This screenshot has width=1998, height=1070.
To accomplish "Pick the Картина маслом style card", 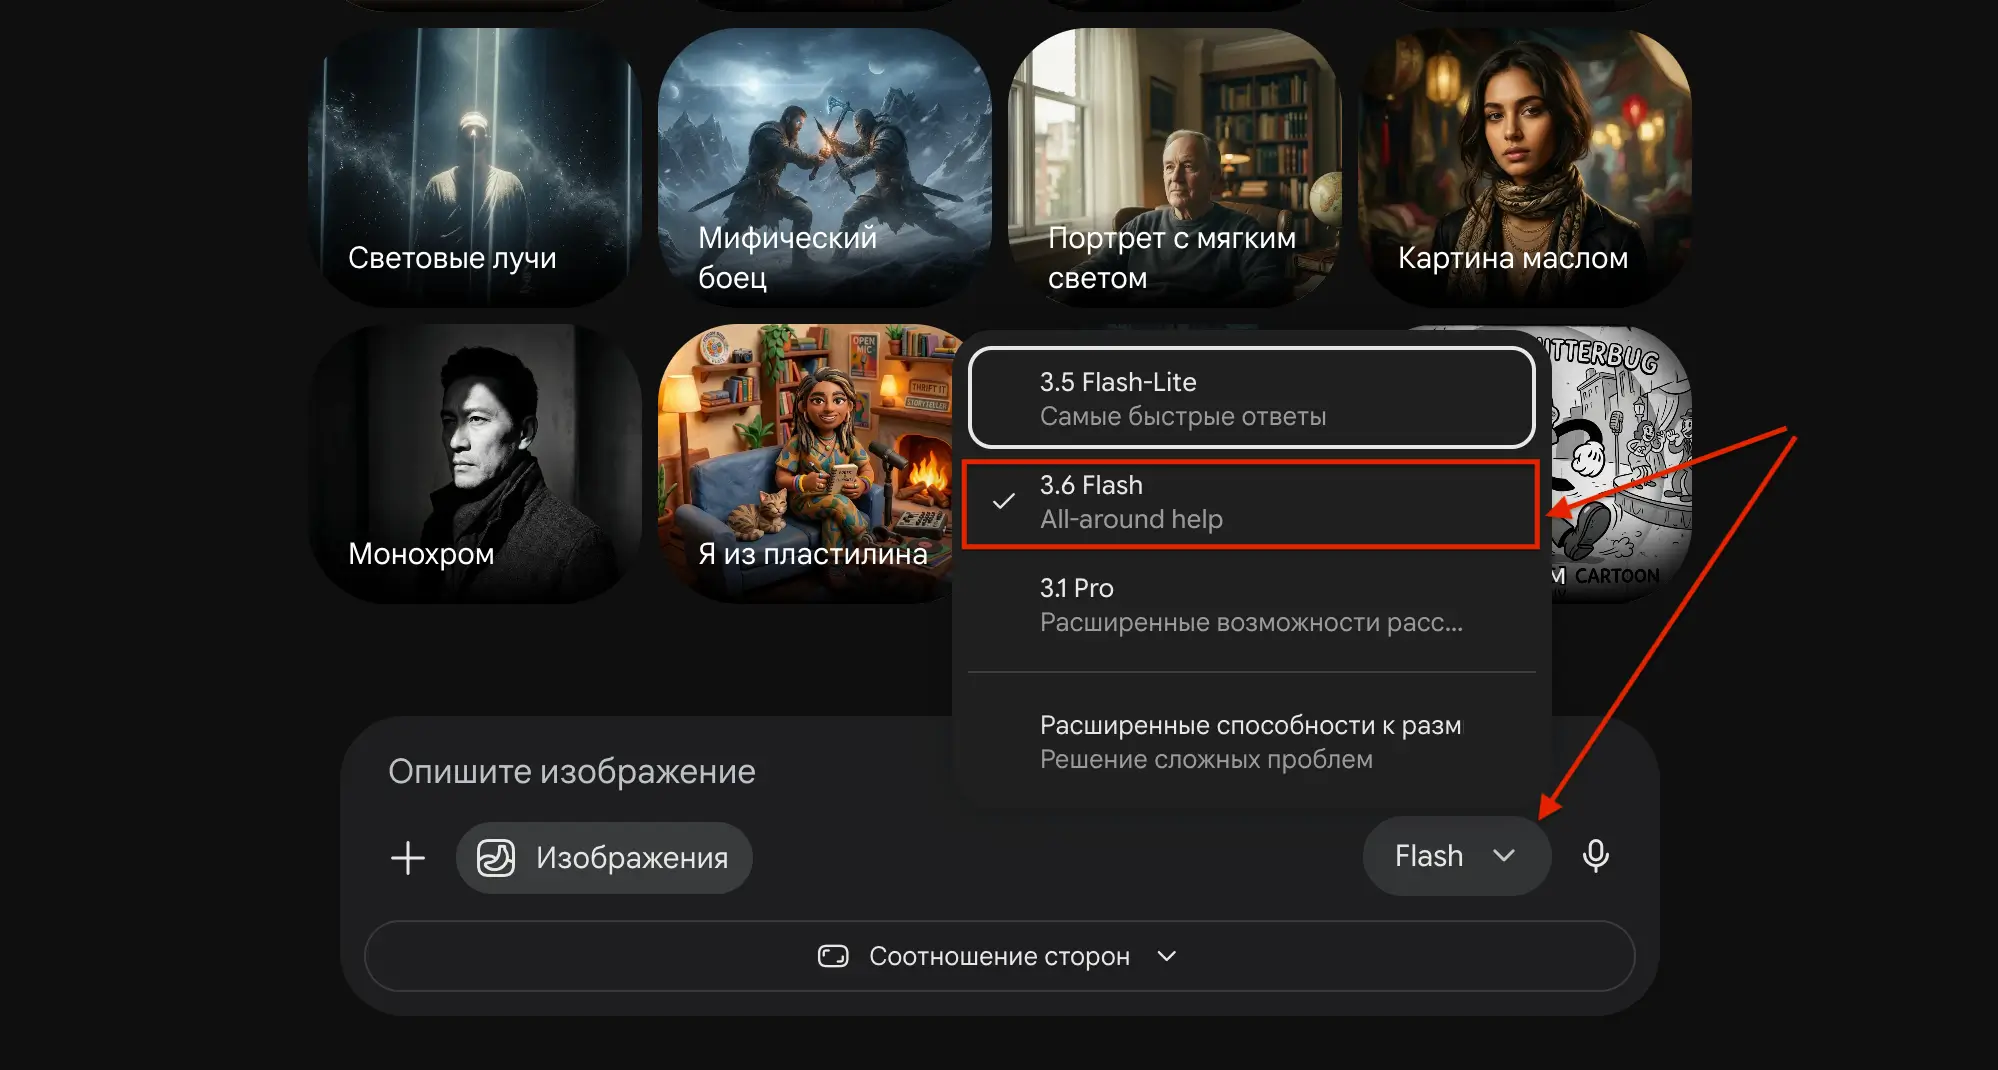I will [x=1525, y=167].
